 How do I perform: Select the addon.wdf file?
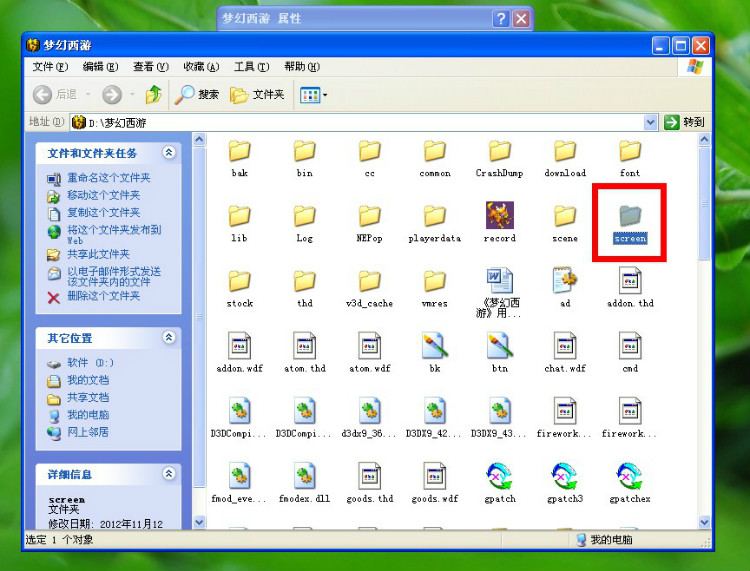click(x=239, y=352)
